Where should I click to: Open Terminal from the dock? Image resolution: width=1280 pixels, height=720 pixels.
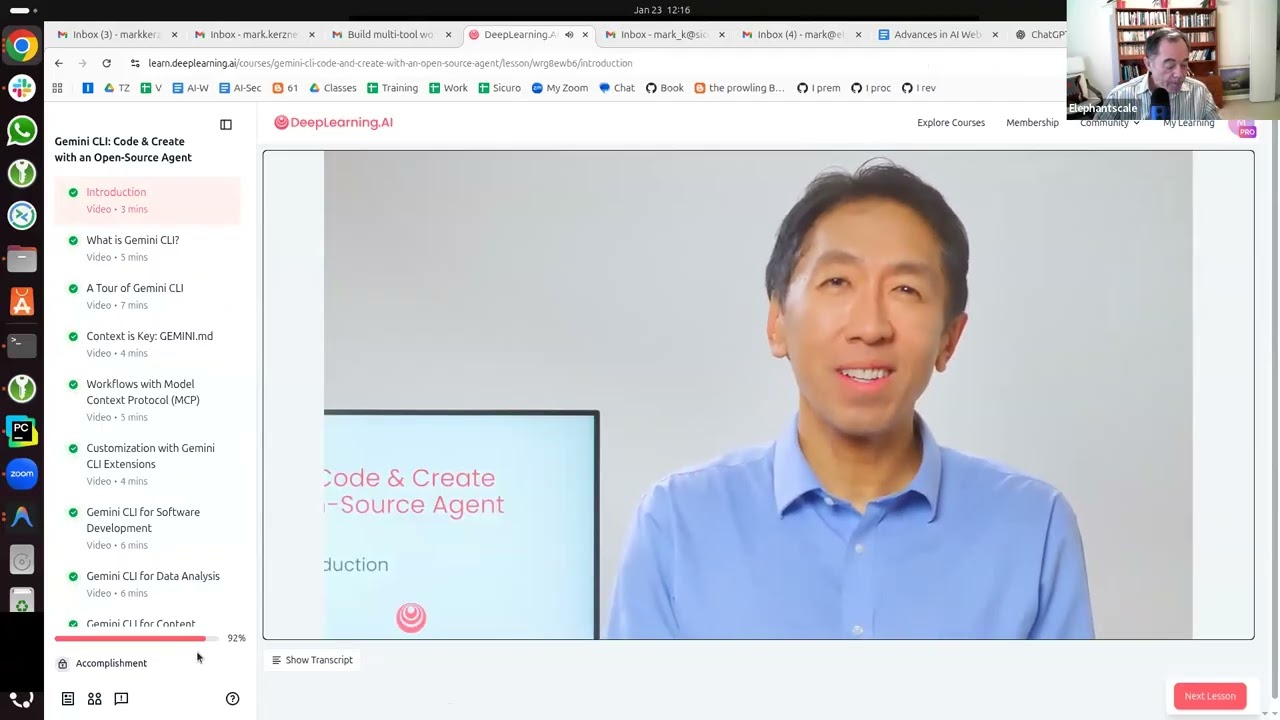21,344
